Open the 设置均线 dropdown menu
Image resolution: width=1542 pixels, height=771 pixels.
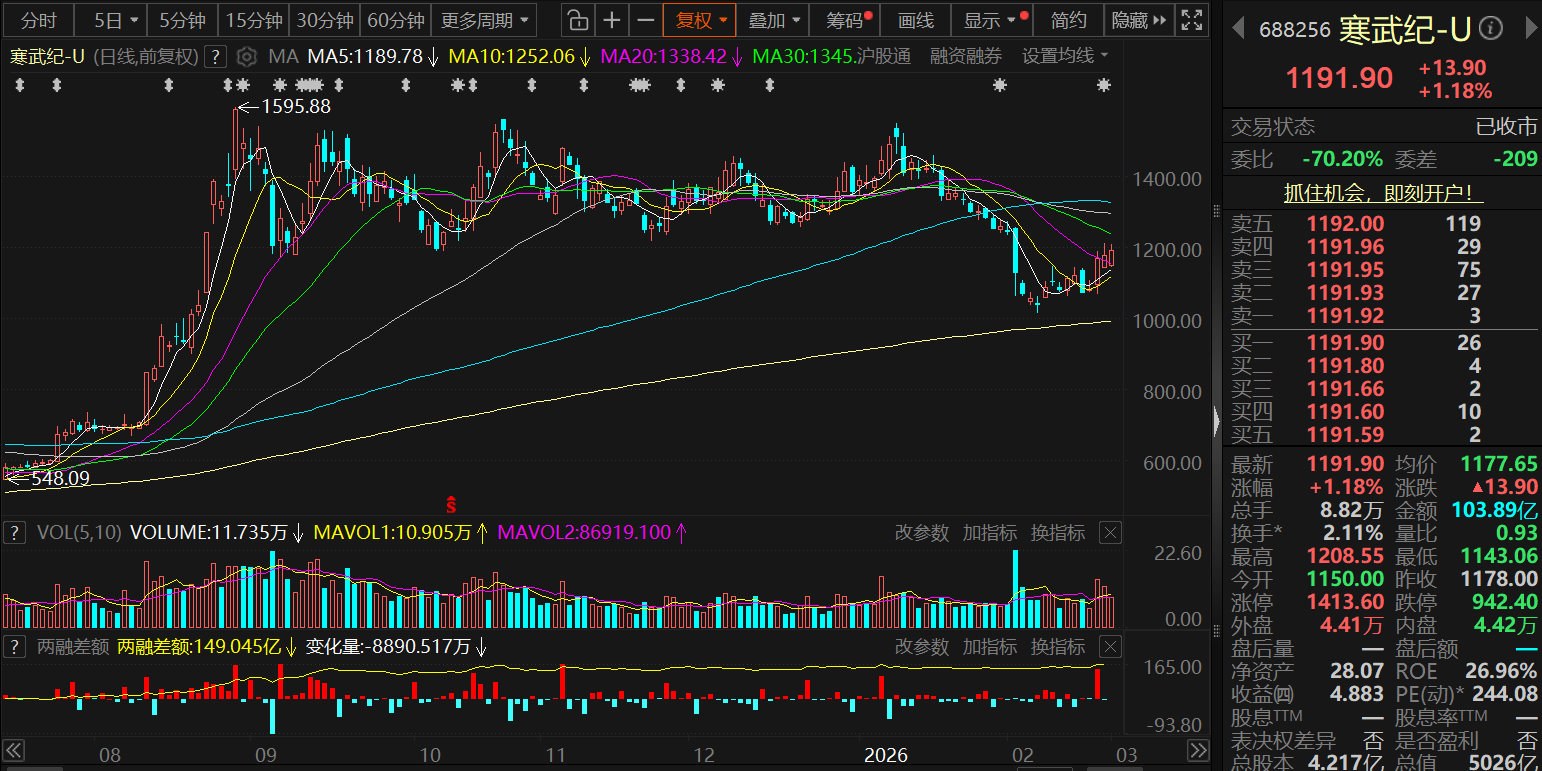click(x=1065, y=57)
